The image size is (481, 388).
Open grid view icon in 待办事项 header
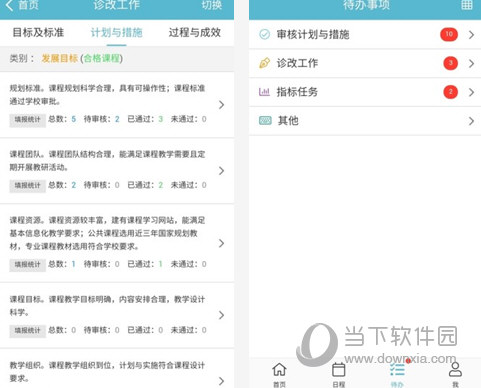tap(467, 5)
